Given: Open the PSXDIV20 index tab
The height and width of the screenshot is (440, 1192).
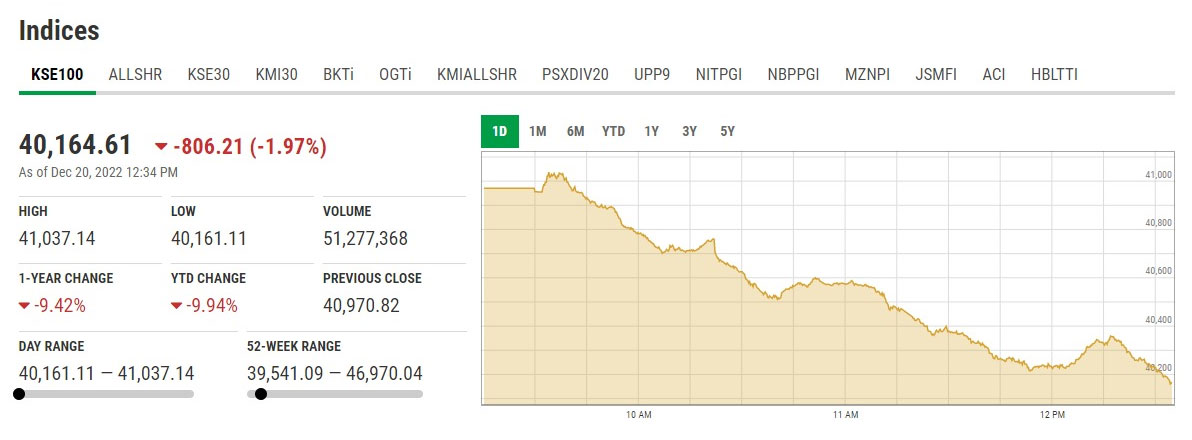Looking at the screenshot, I should [575, 75].
